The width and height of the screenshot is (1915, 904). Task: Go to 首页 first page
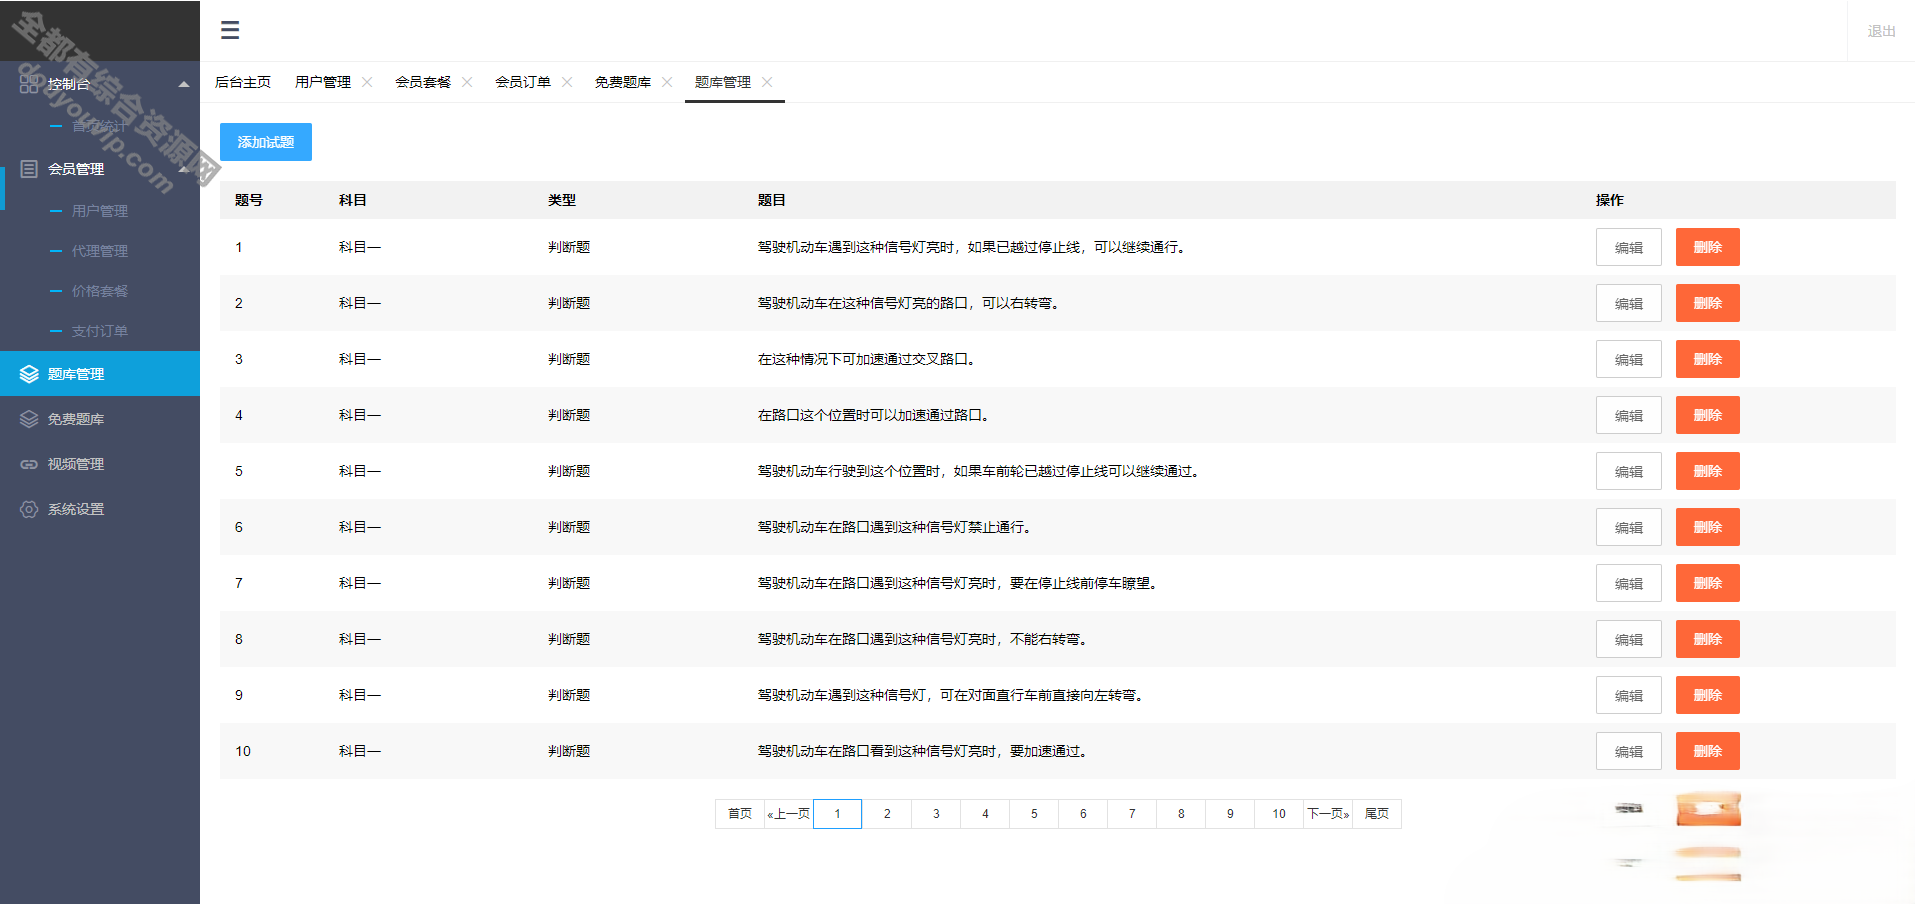coord(740,814)
